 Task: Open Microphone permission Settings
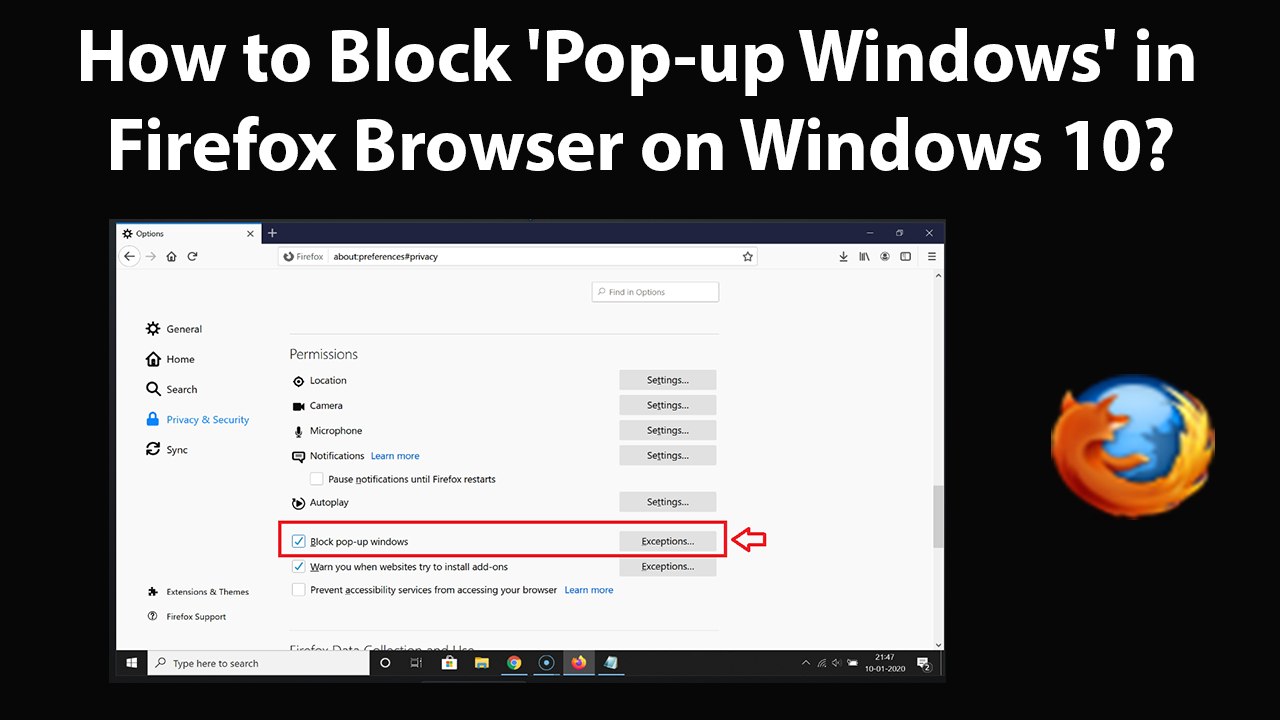668,430
